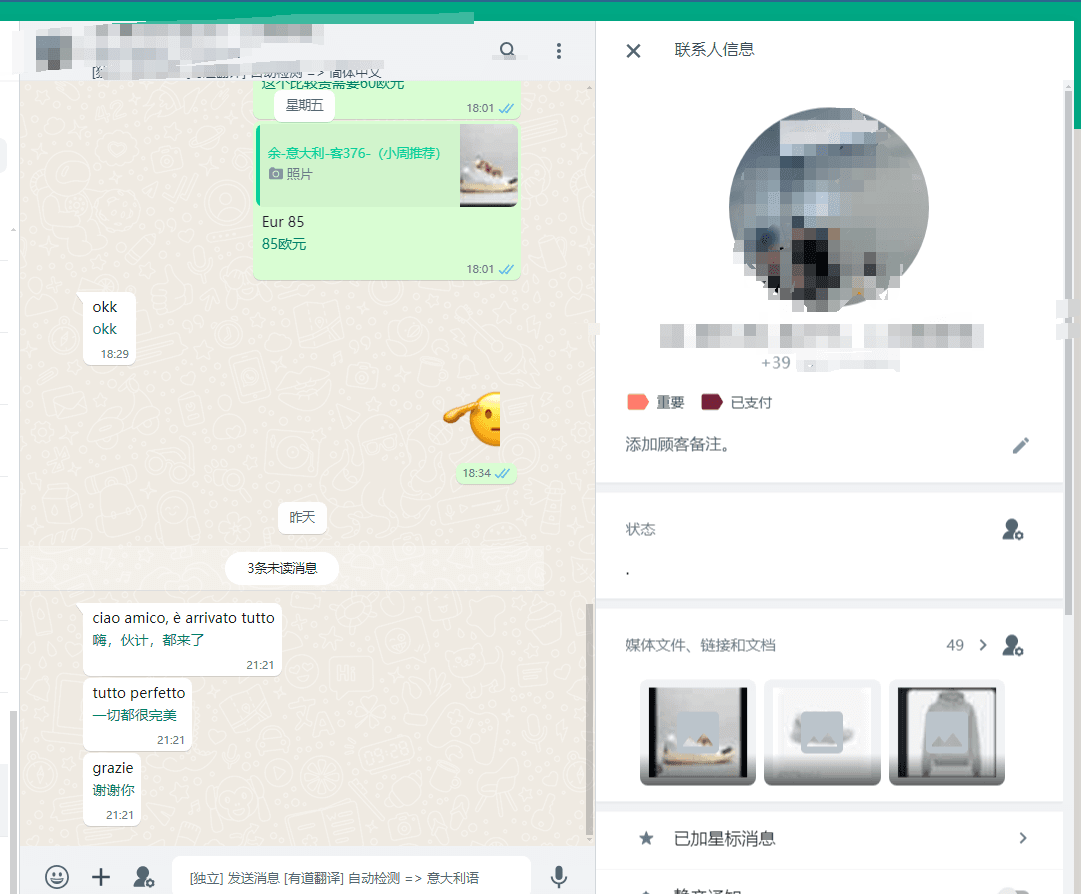Open the first shoe media thumbnail
Viewport: 1081px width, 894px height.
(697, 732)
